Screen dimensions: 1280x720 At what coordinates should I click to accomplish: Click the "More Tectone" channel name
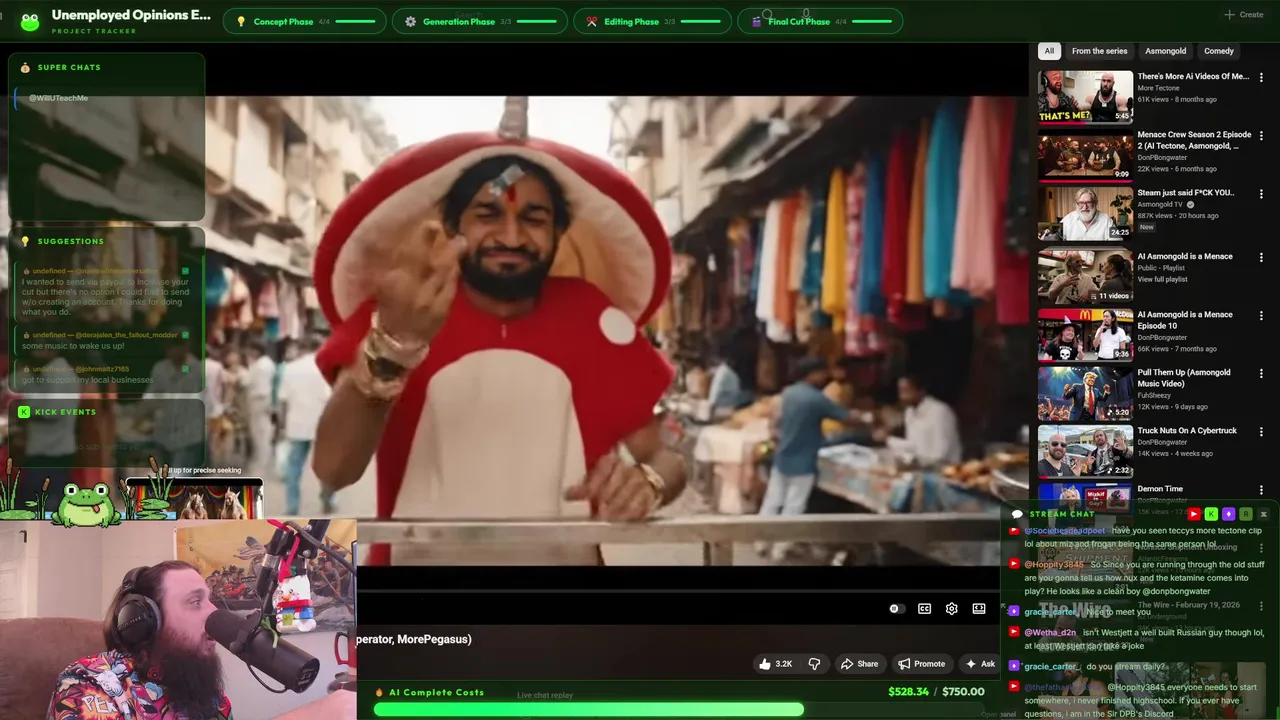point(1158,88)
